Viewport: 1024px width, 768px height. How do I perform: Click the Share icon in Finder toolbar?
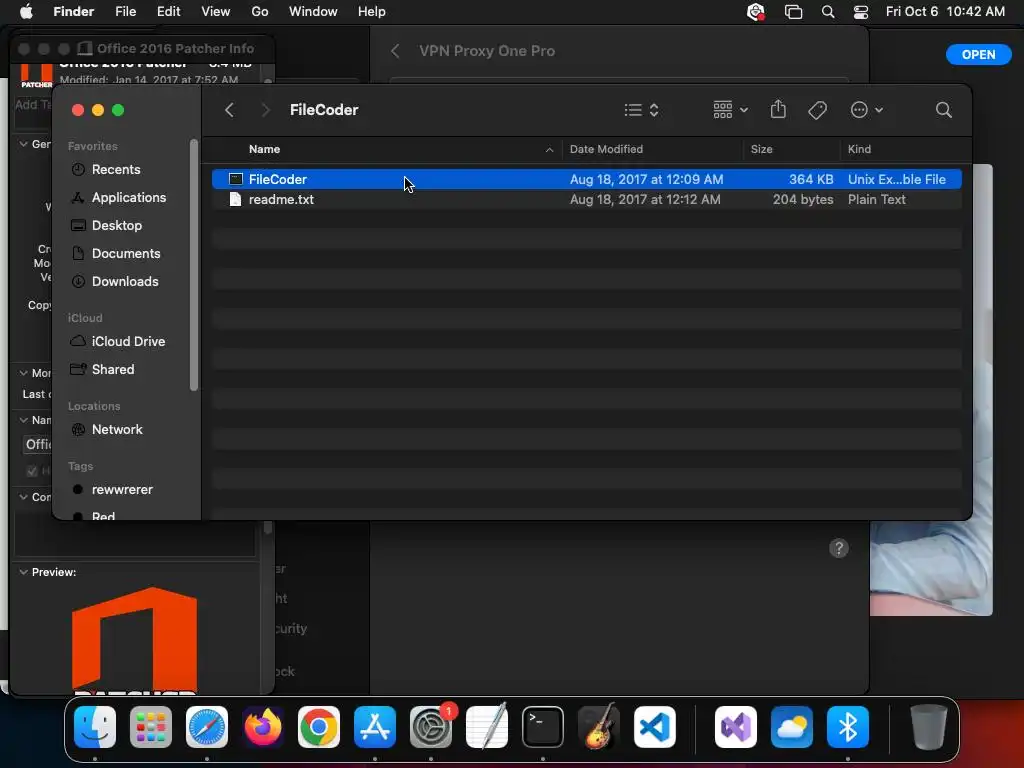click(778, 109)
